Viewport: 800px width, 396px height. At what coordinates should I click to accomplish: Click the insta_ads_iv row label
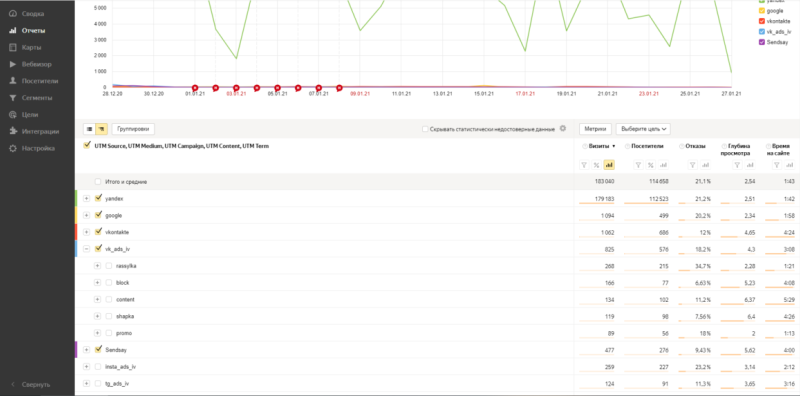point(120,367)
